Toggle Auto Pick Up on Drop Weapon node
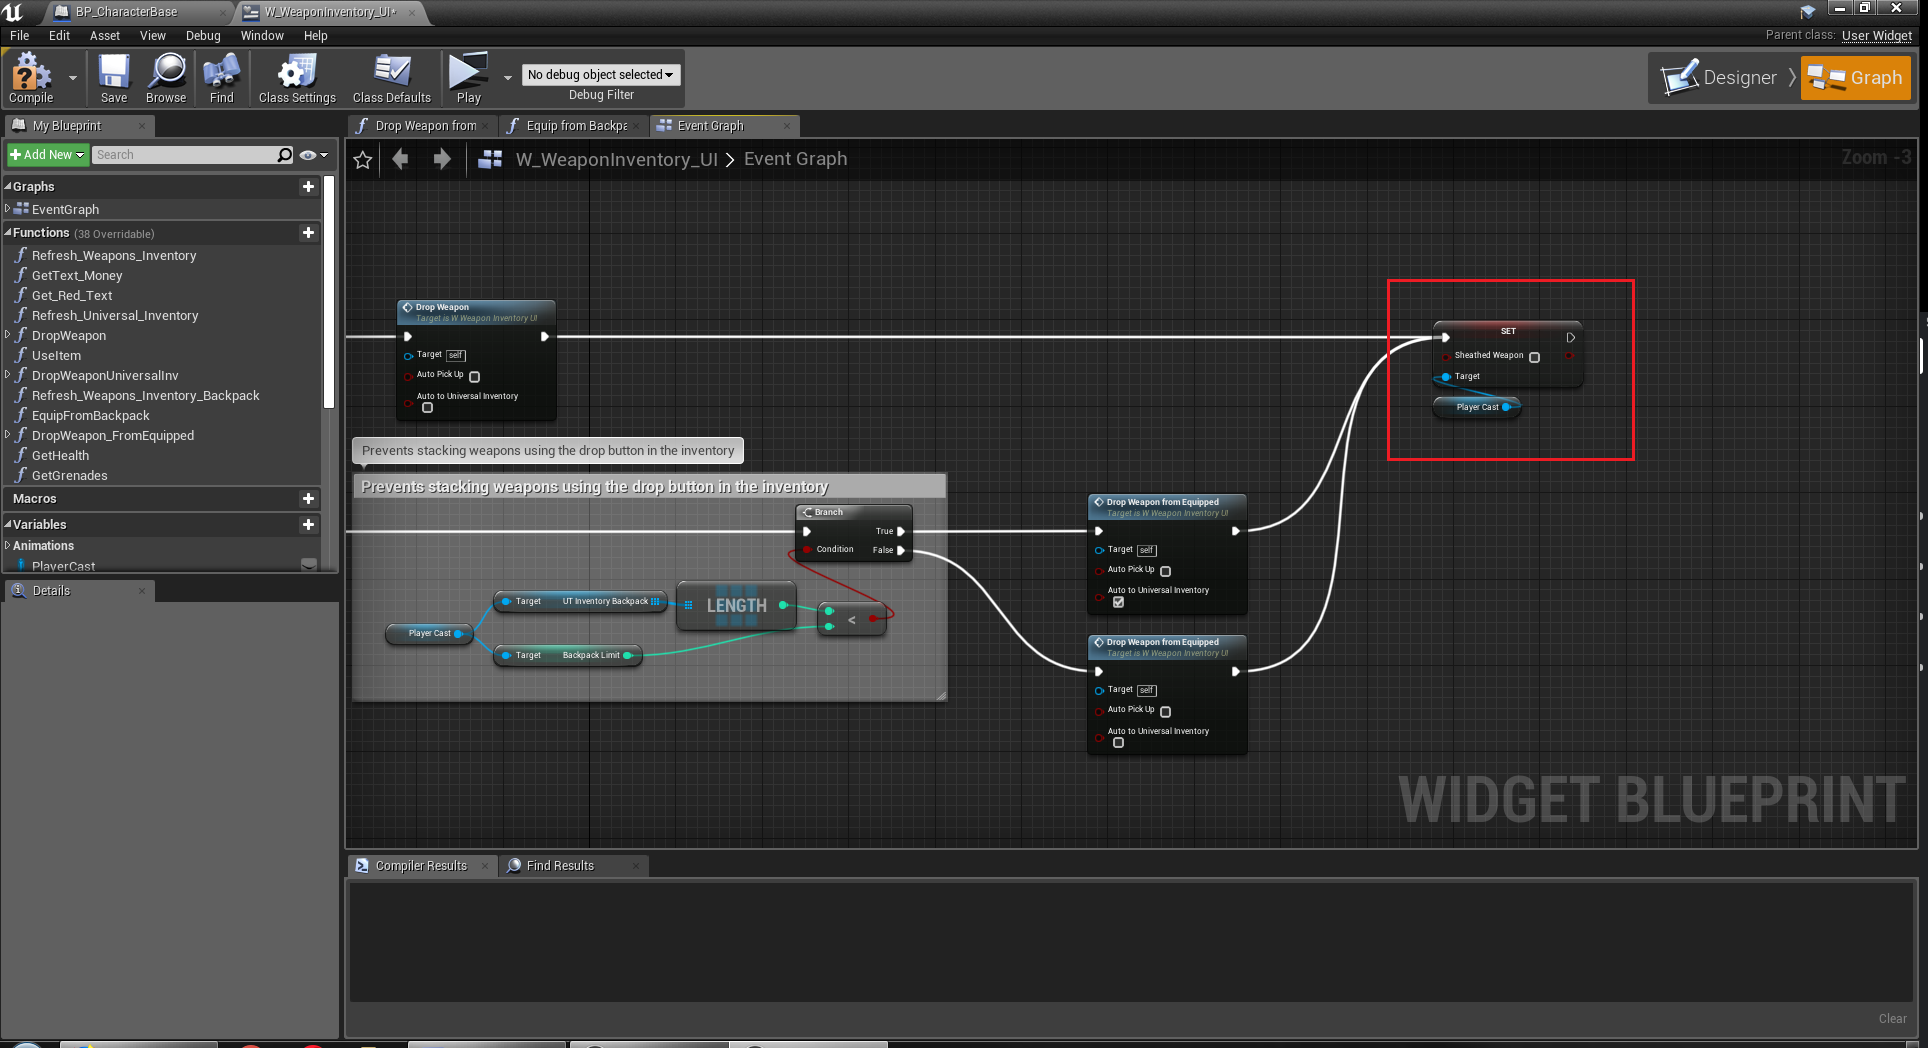The height and width of the screenshot is (1048, 1928). tap(475, 377)
